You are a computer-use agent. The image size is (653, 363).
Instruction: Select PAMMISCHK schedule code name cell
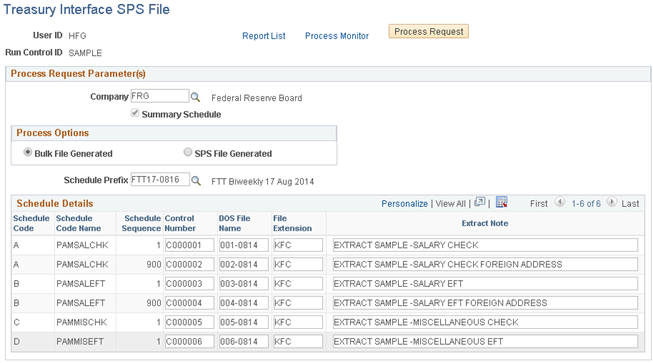[82, 322]
